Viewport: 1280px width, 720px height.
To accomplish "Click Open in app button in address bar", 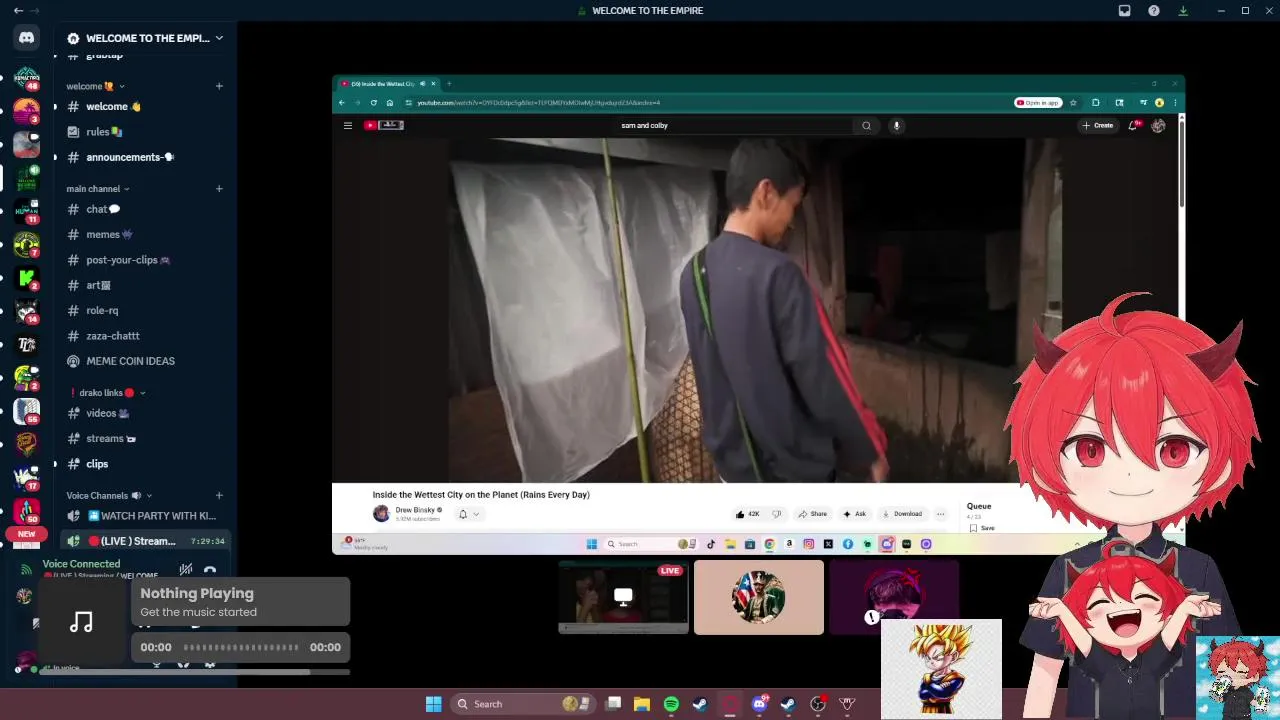I will pos(1037,102).
